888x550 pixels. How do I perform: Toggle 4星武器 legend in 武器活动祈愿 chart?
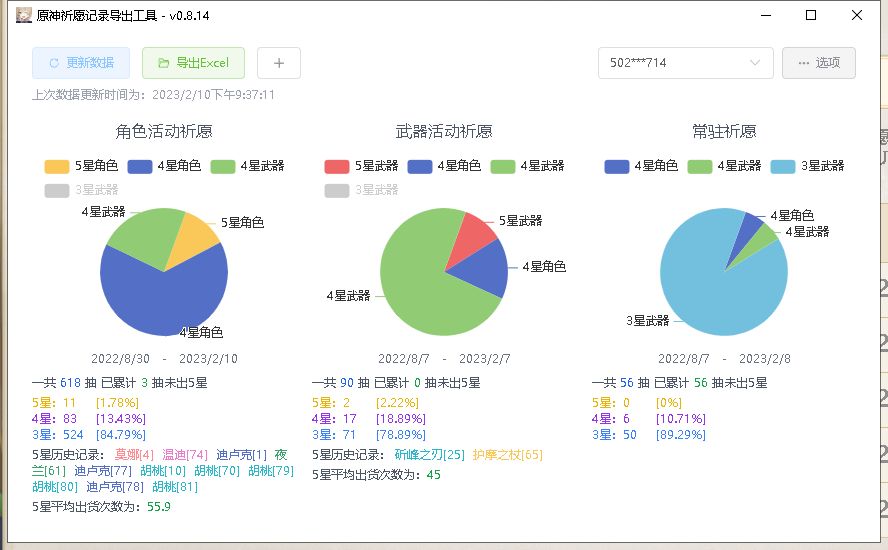coord(527,166)
